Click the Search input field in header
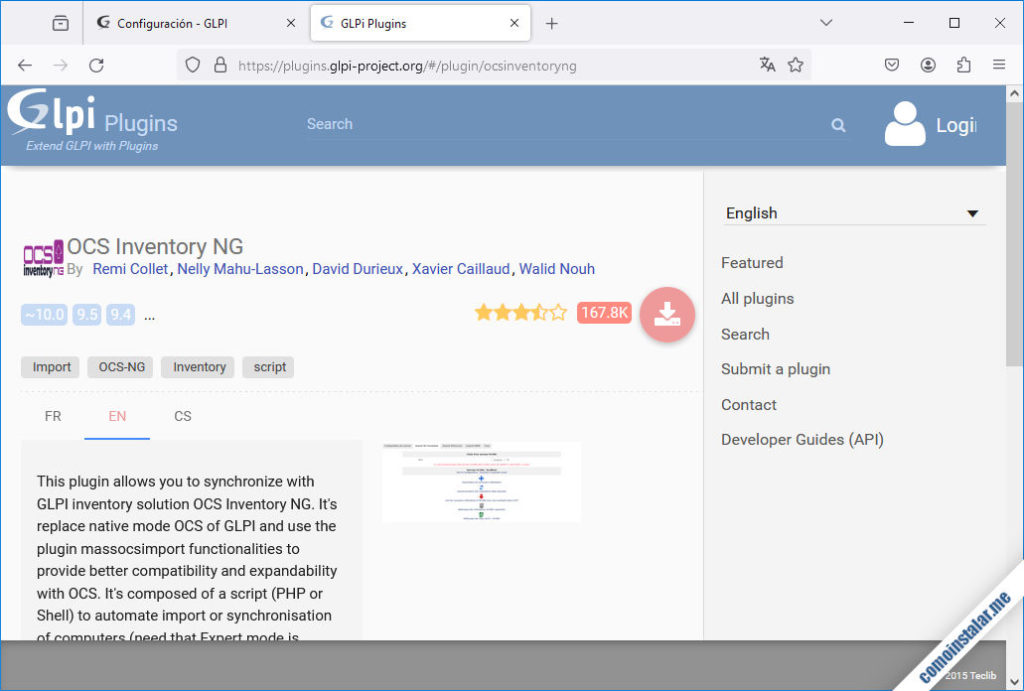The height and width of the screenshot is (691, 1024). pos(560,125)
